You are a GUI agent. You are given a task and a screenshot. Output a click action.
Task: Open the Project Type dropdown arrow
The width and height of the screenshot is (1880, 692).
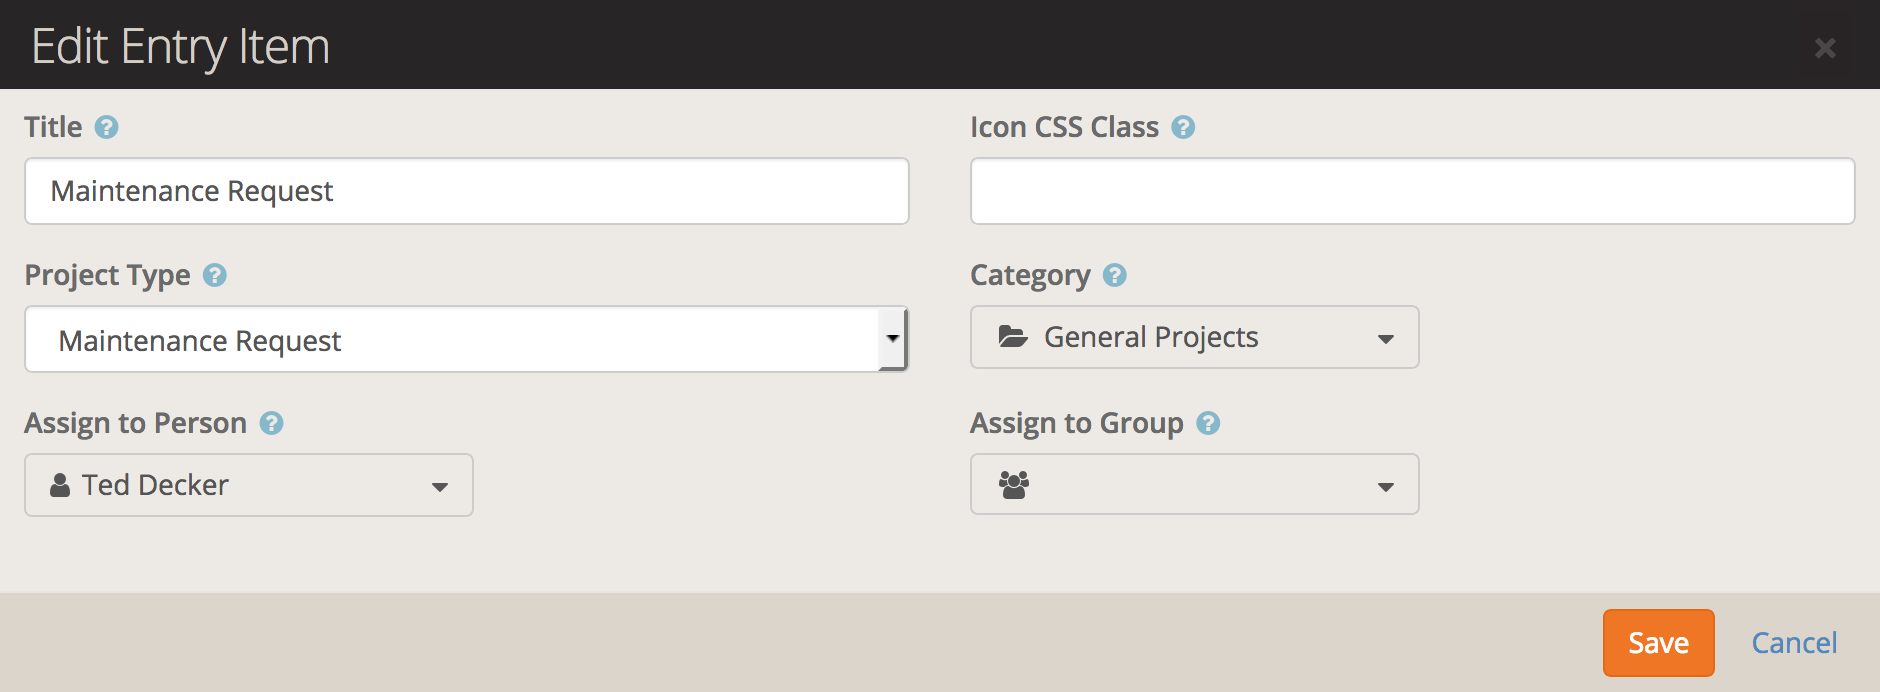892,339
